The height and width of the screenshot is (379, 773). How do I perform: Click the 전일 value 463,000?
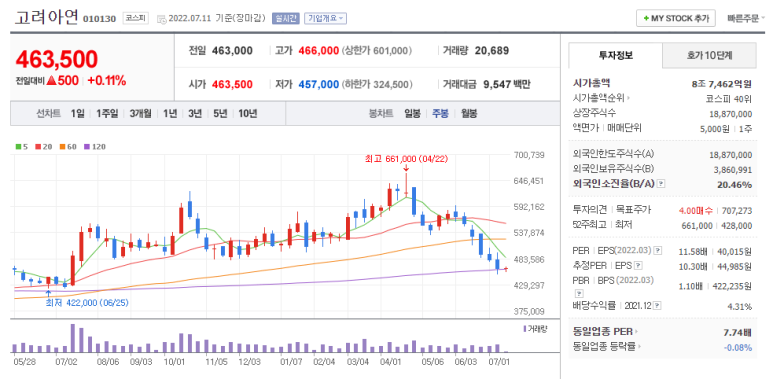[x=232, y=51]
